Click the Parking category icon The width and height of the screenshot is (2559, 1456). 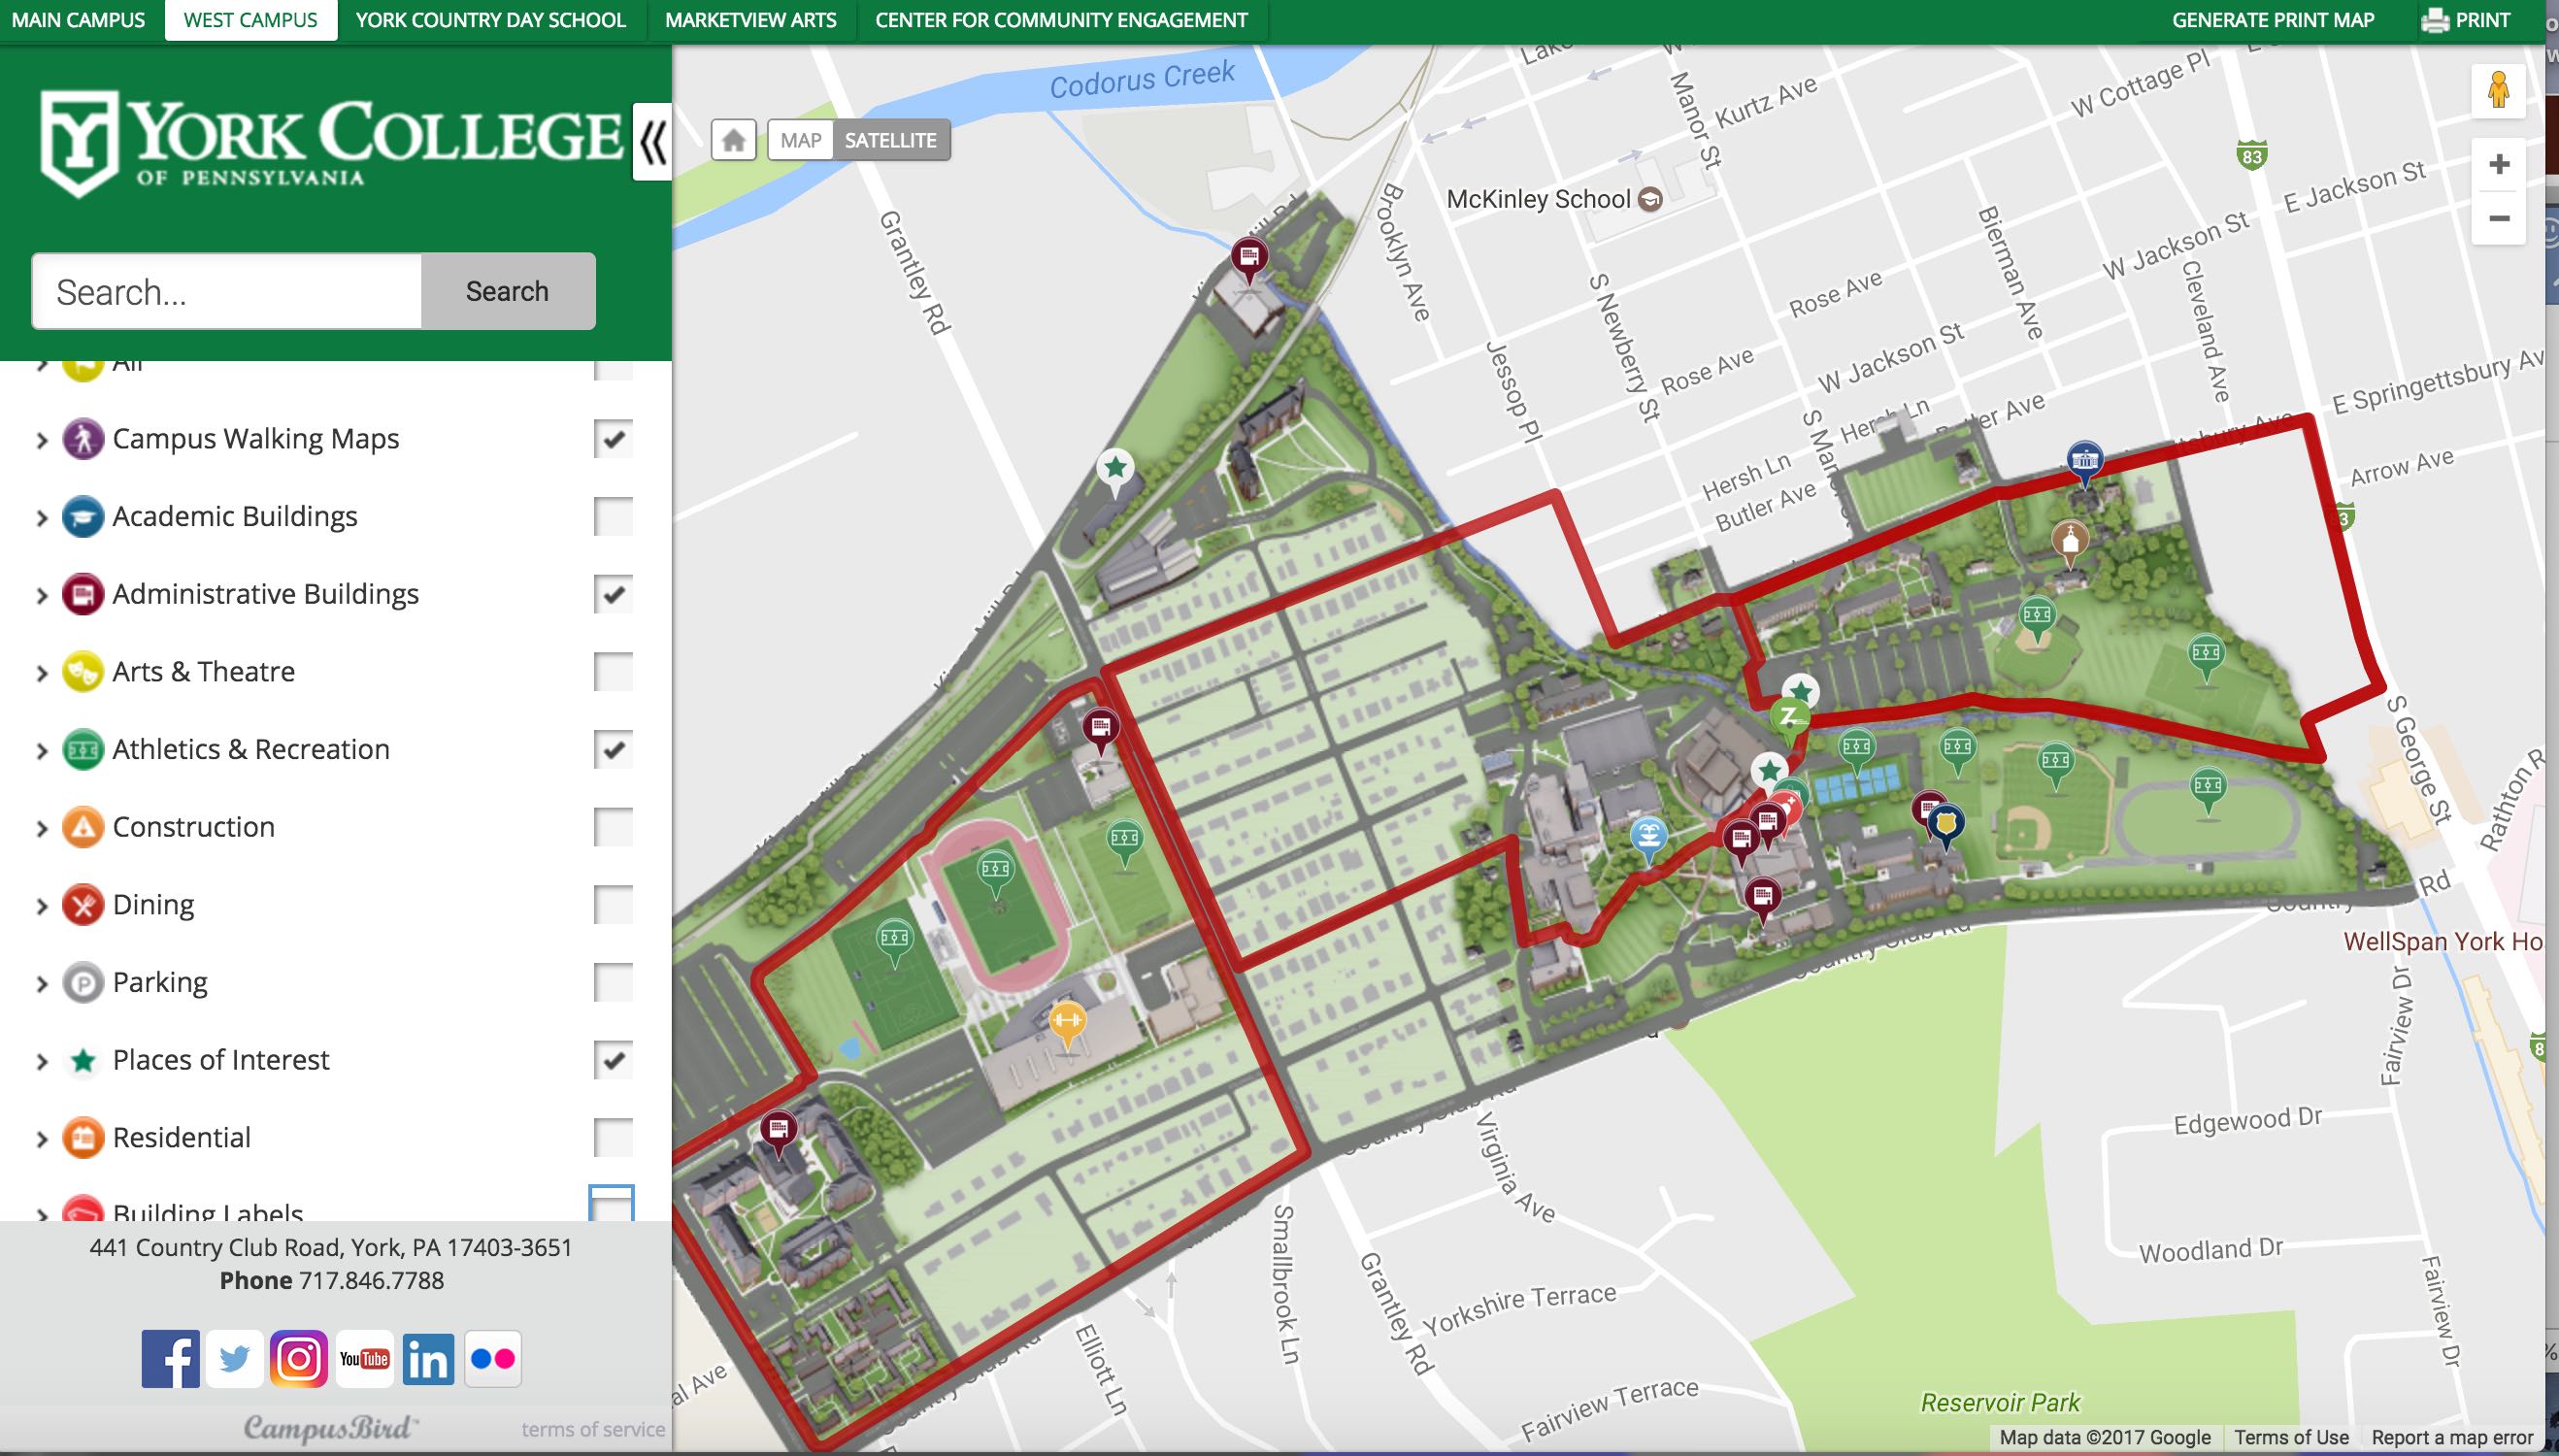point(83,980)
